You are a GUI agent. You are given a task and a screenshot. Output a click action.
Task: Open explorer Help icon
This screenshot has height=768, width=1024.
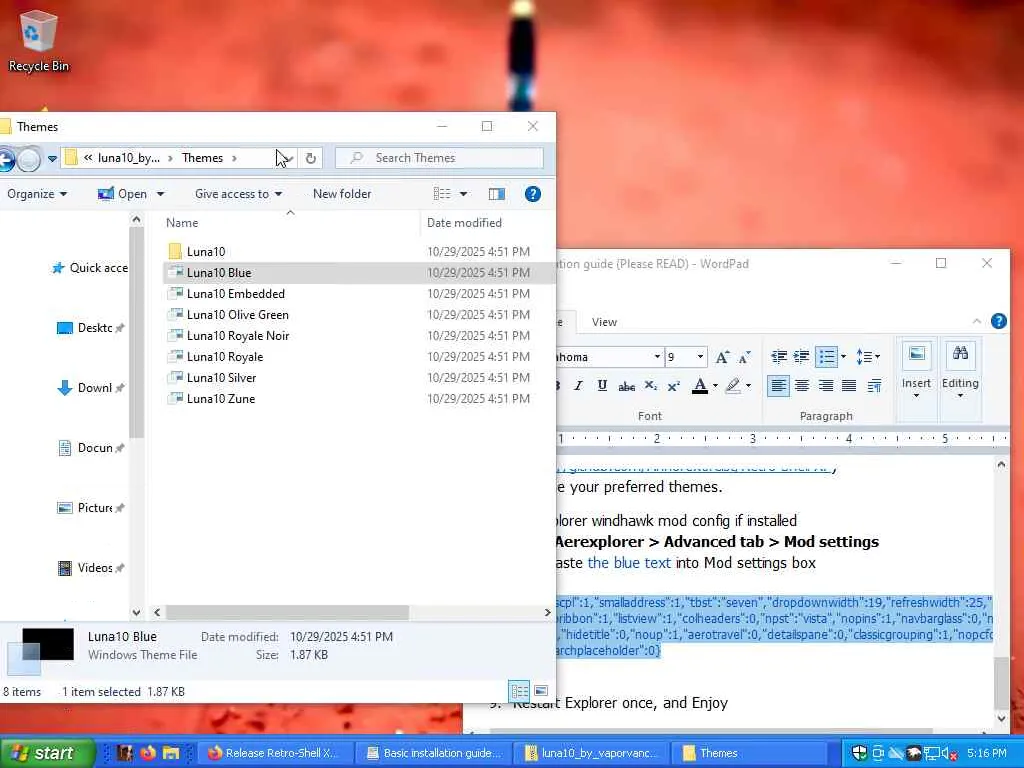click(533, 194)
